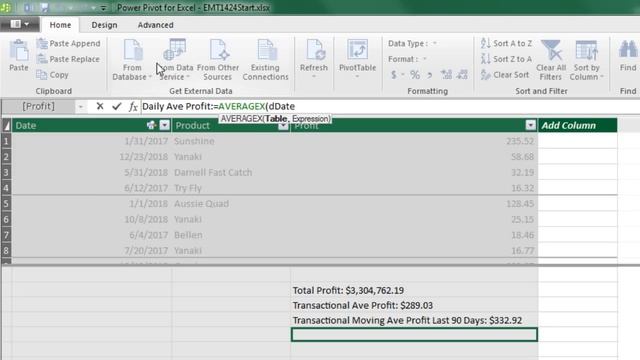Click the Refresh button
This screenshot has width=640, height=360.
click(314, 59)
